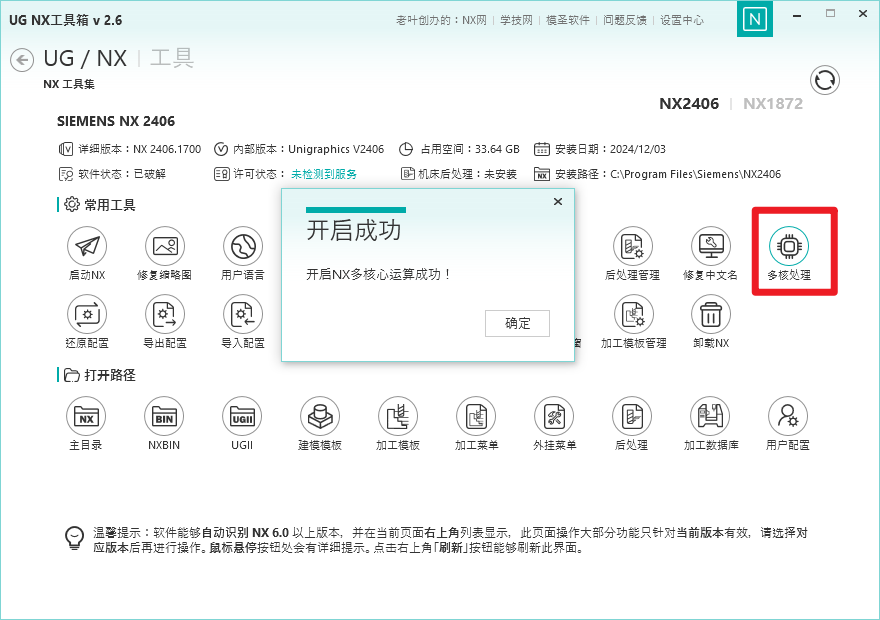The width and height of the screenshot is (880, 620).
Task: Click the 还原配置 restore config icon
Action: (87, 314)
